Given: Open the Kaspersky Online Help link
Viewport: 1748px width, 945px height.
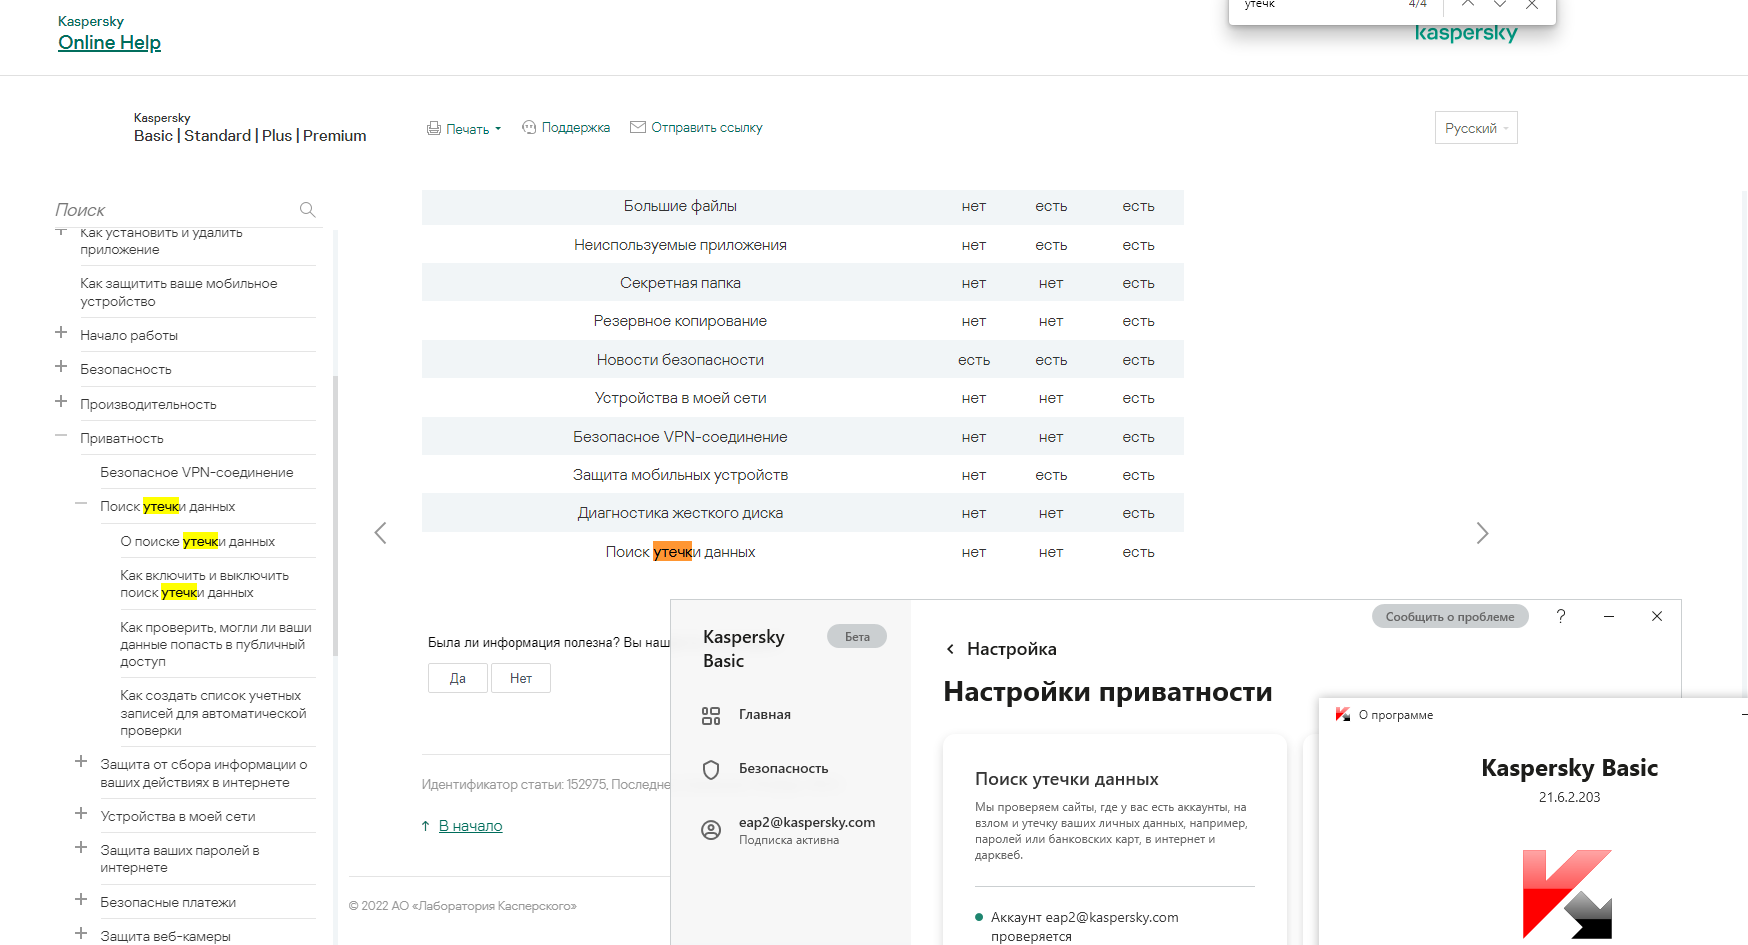Looking at the screenshot, I should (x=109, y=43).
